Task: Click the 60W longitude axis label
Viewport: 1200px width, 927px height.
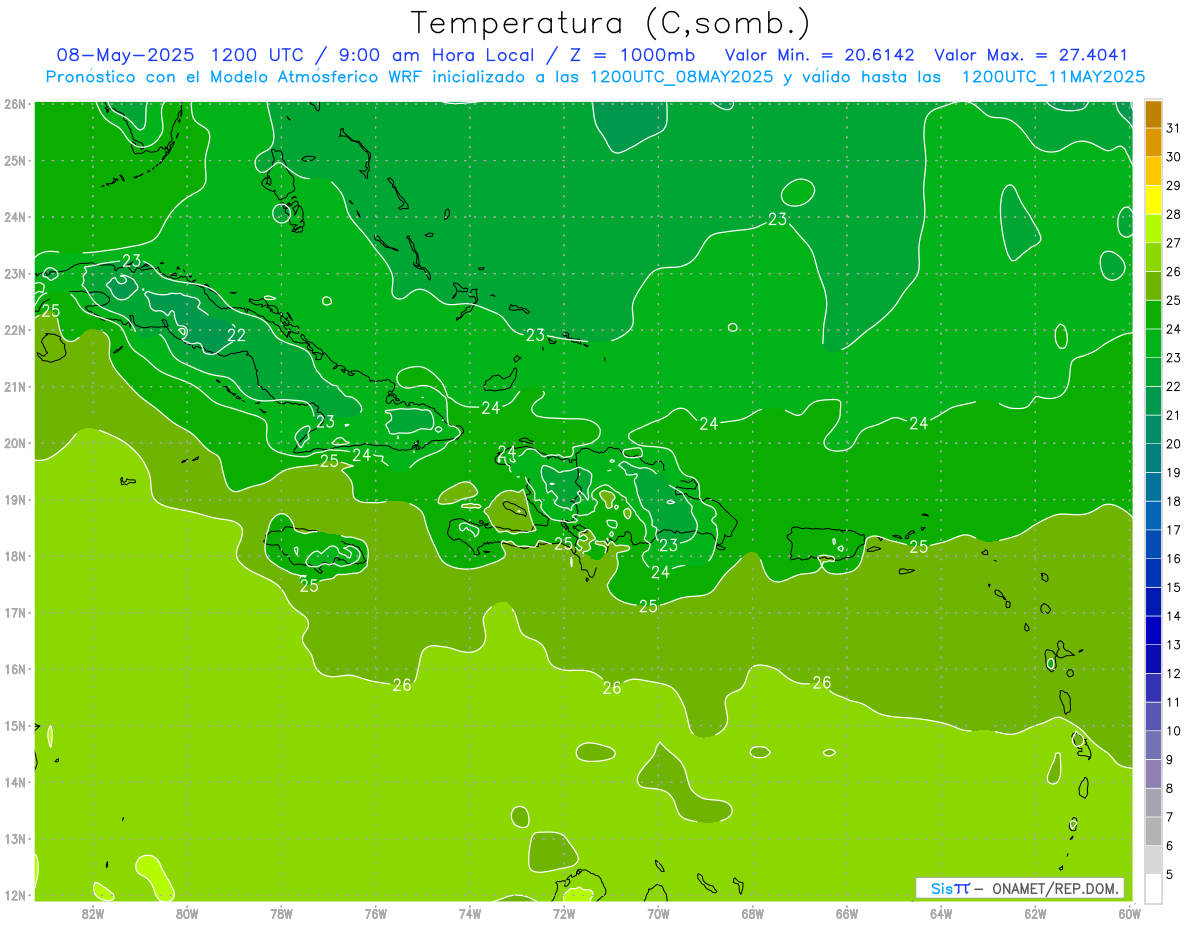Action: [1129, 913]
